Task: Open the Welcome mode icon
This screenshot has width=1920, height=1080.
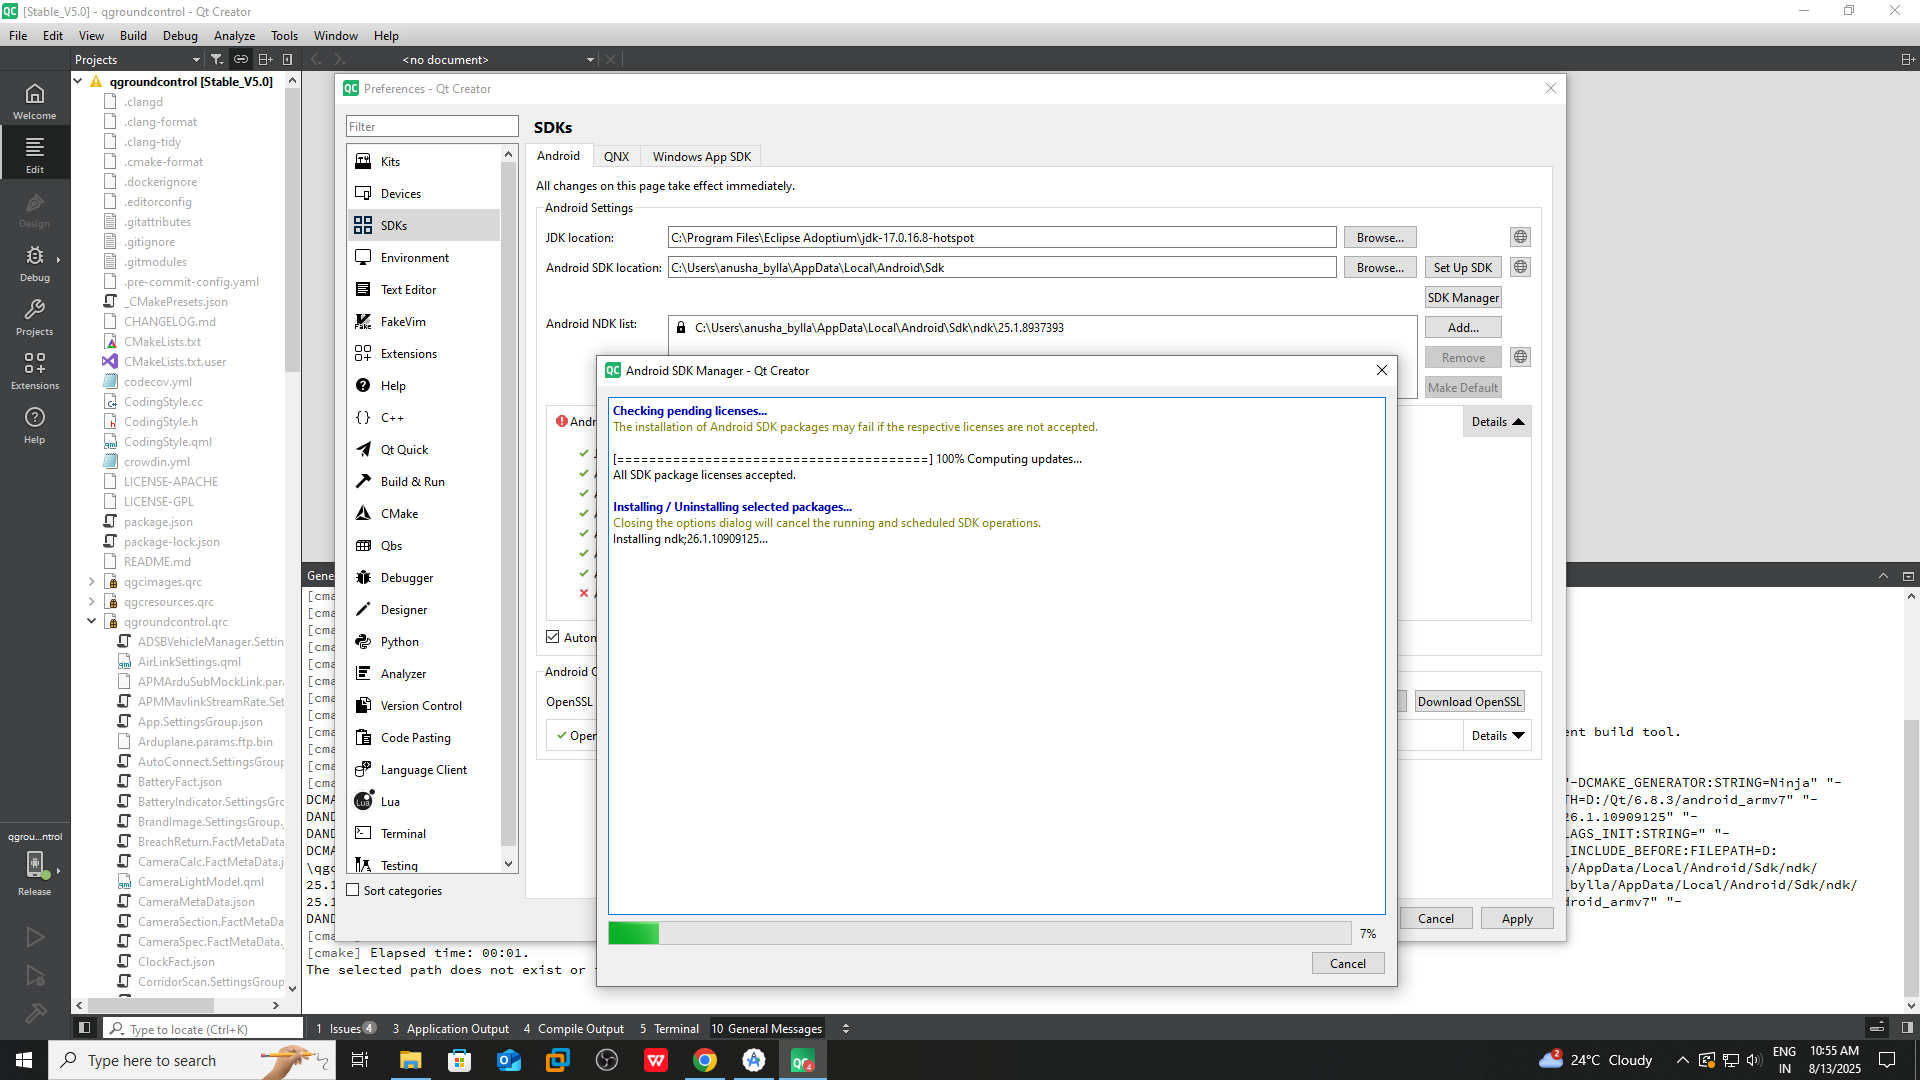Action: (x=34, y=100)
